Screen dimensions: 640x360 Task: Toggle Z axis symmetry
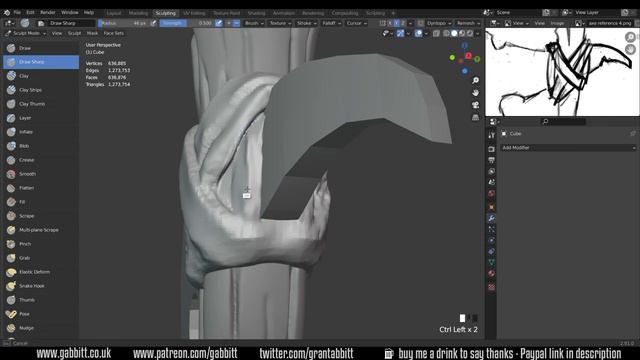pos(403,23)
